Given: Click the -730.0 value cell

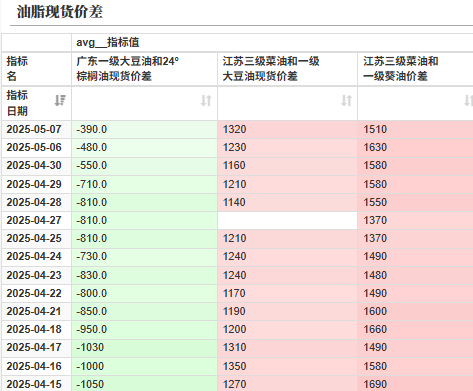Looking at the screenshot, I should click(x=144, y=256).
